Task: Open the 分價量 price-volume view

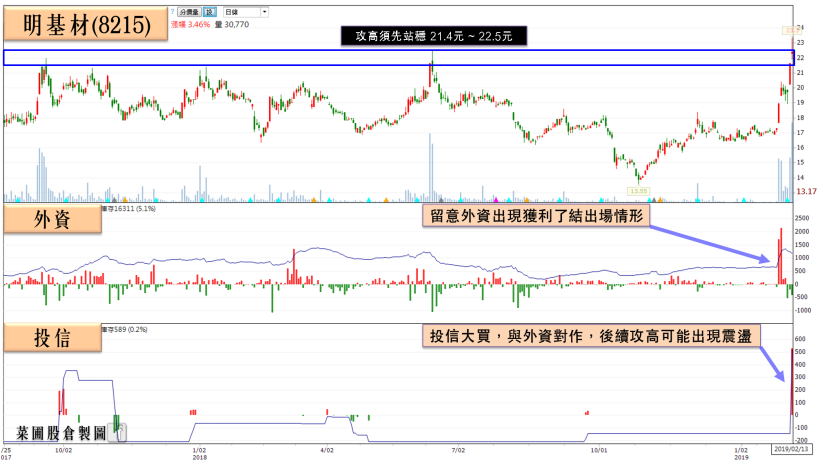Action: (189, 12)
